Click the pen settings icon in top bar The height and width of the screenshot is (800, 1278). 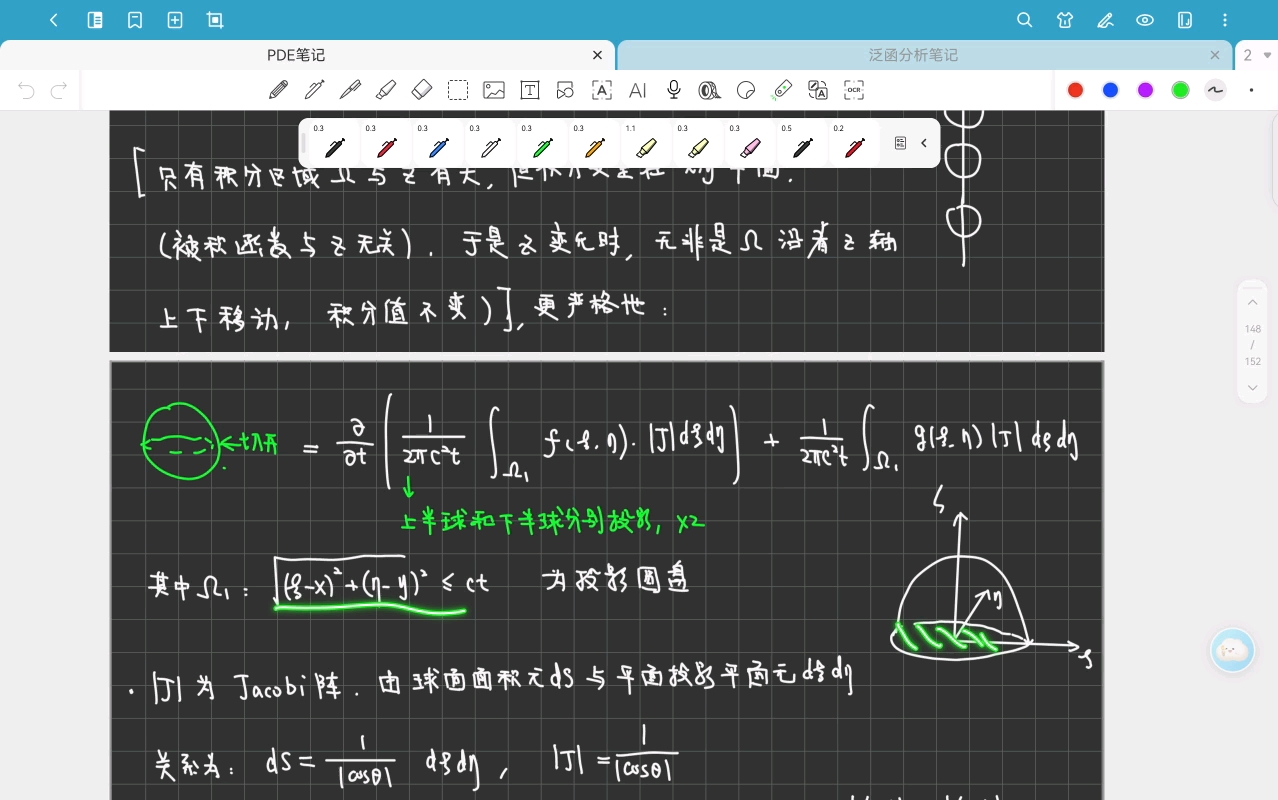1105,20
